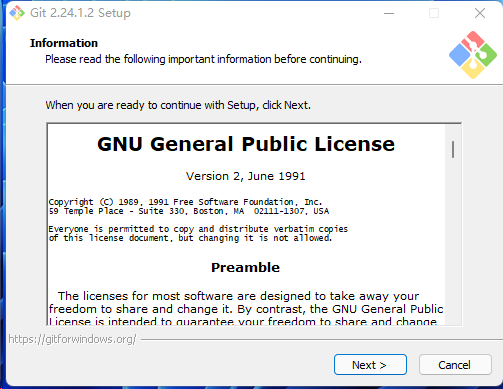
Task: Cancel the Git installation
Action: [x=455, y=365]
